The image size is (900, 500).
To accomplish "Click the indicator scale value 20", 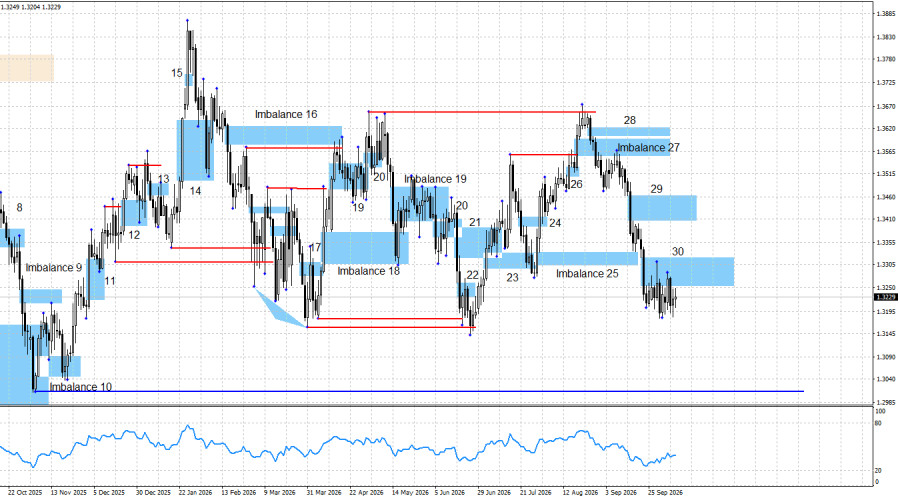I will pos(878,470).
